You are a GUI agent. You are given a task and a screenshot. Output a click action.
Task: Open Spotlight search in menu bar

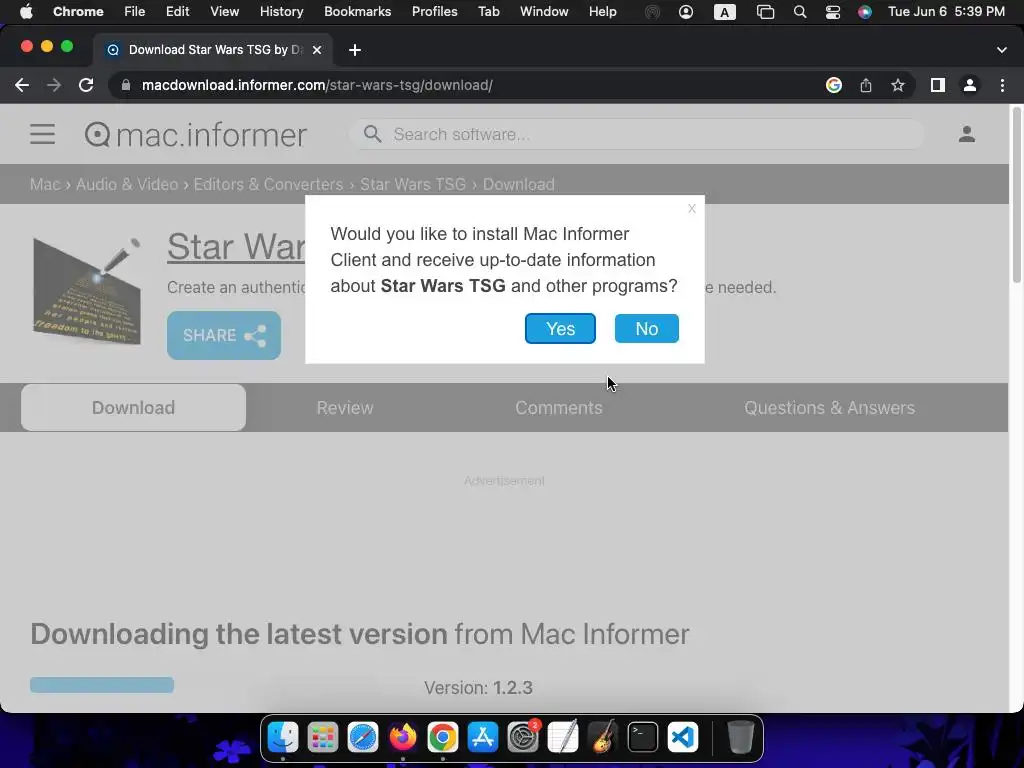pos(799,12)
